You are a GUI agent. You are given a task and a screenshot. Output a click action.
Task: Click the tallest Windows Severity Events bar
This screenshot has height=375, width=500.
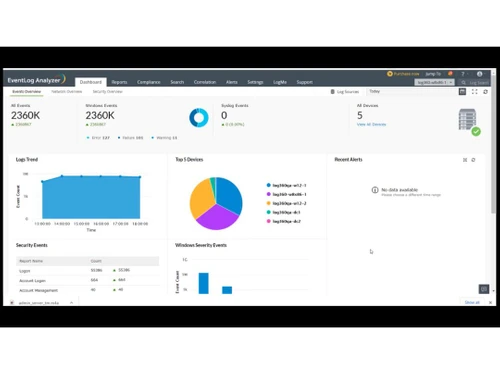coord(204,283)
